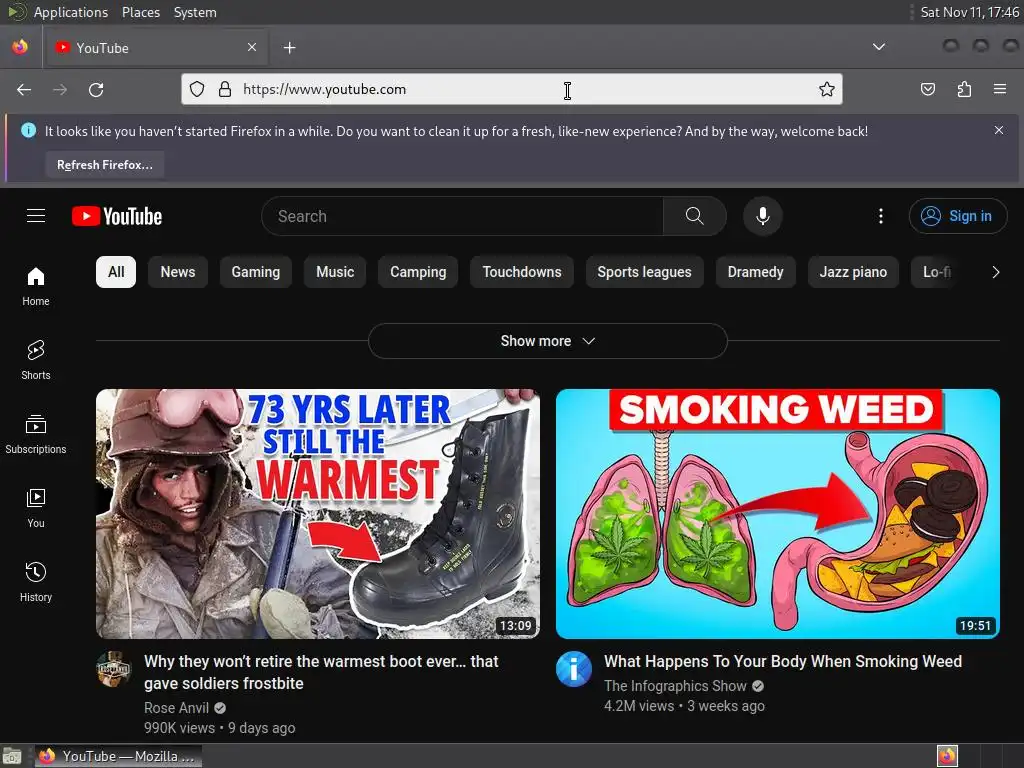The width and height of the screenshot is (1024, 768).
Task: Open You section in sidebar
Action: [36, 508]
